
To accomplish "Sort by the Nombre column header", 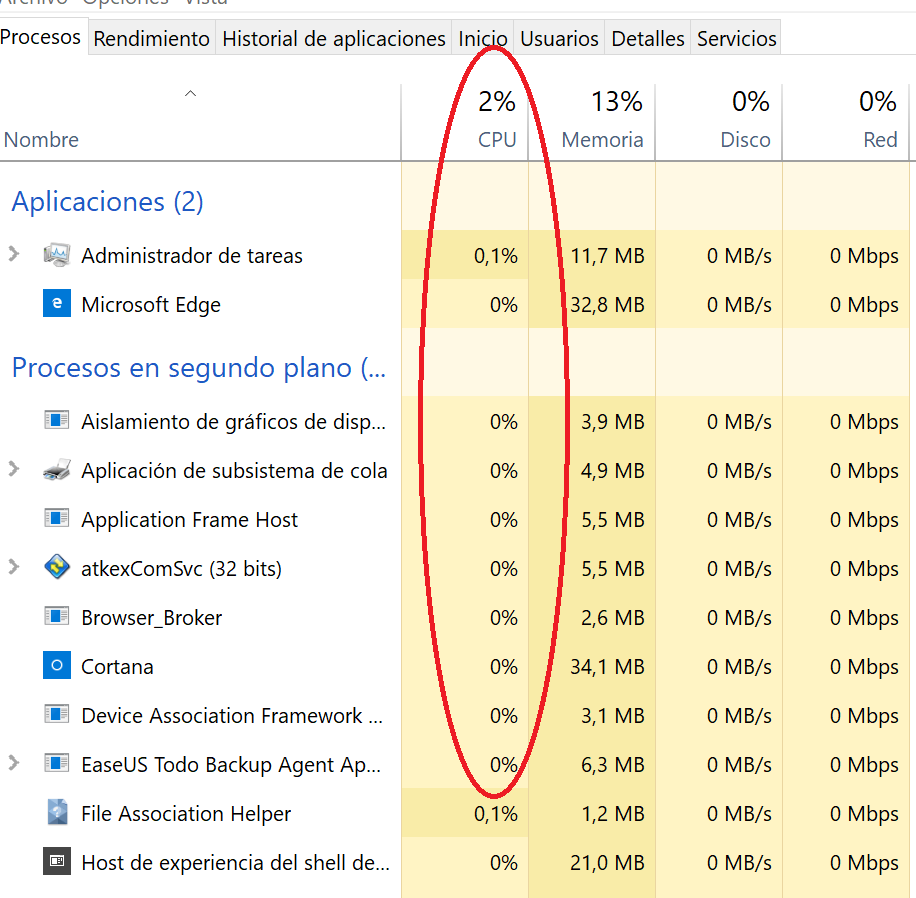I will pyautogui.click(x=41, y=139).
